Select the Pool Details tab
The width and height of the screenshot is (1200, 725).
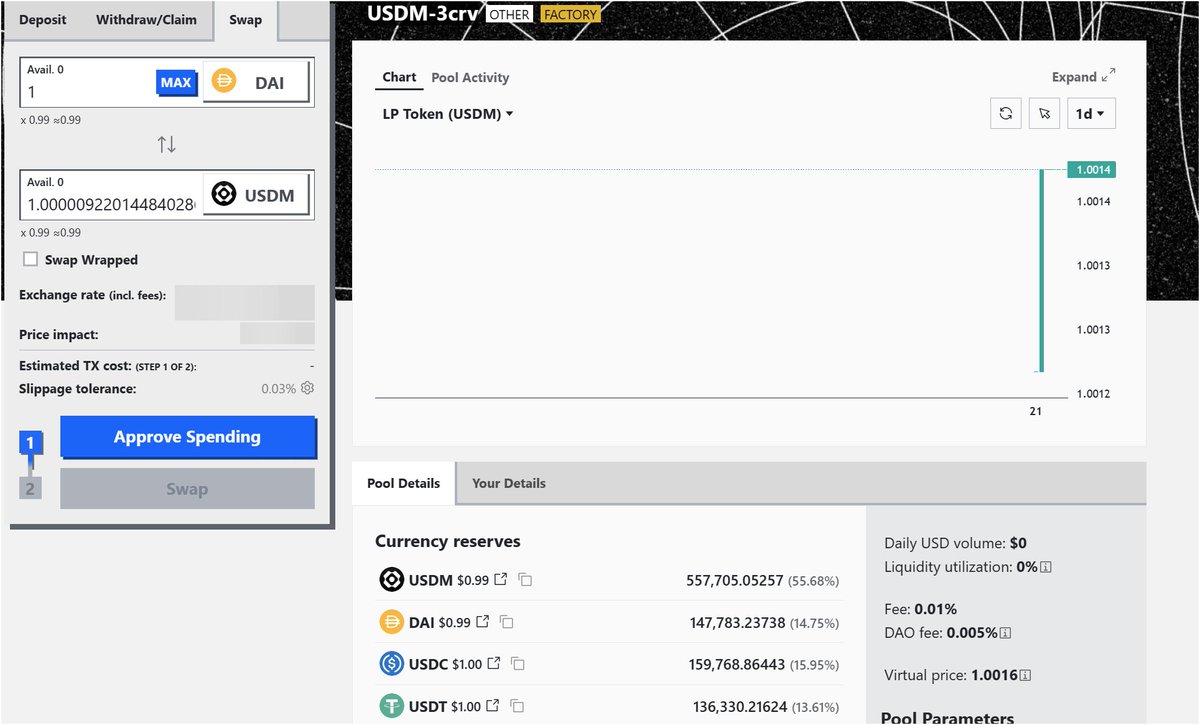coord(403,483)
